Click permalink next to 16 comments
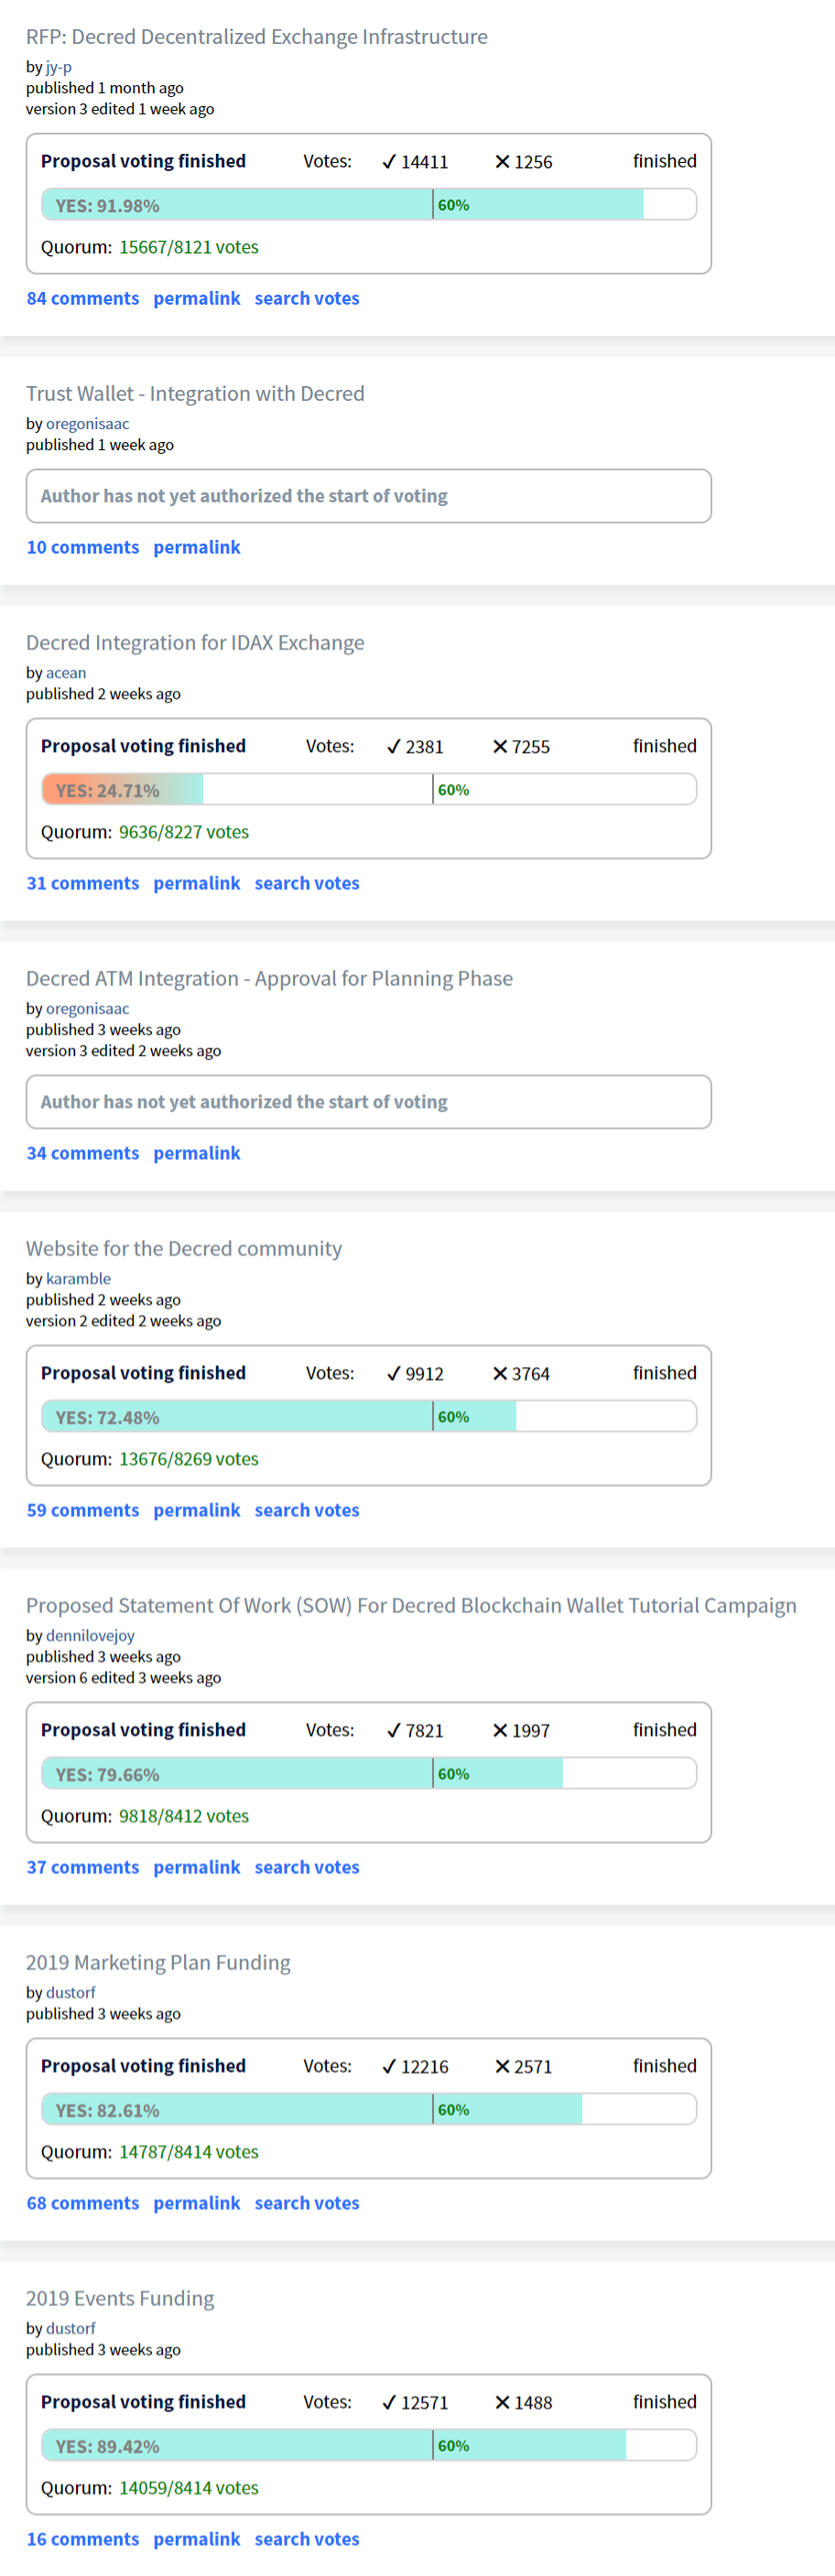This screenshot has width=835, height=2576. click(x=197, y=2539)
